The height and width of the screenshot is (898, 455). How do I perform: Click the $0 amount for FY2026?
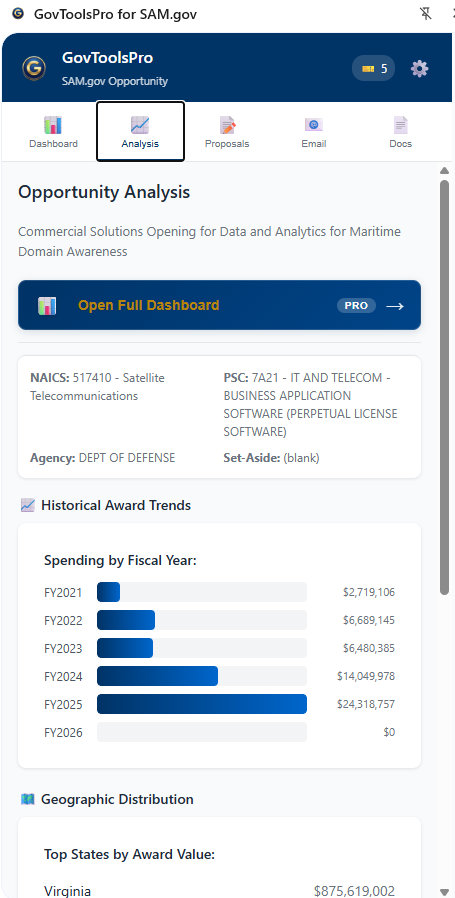coord(389,732)
